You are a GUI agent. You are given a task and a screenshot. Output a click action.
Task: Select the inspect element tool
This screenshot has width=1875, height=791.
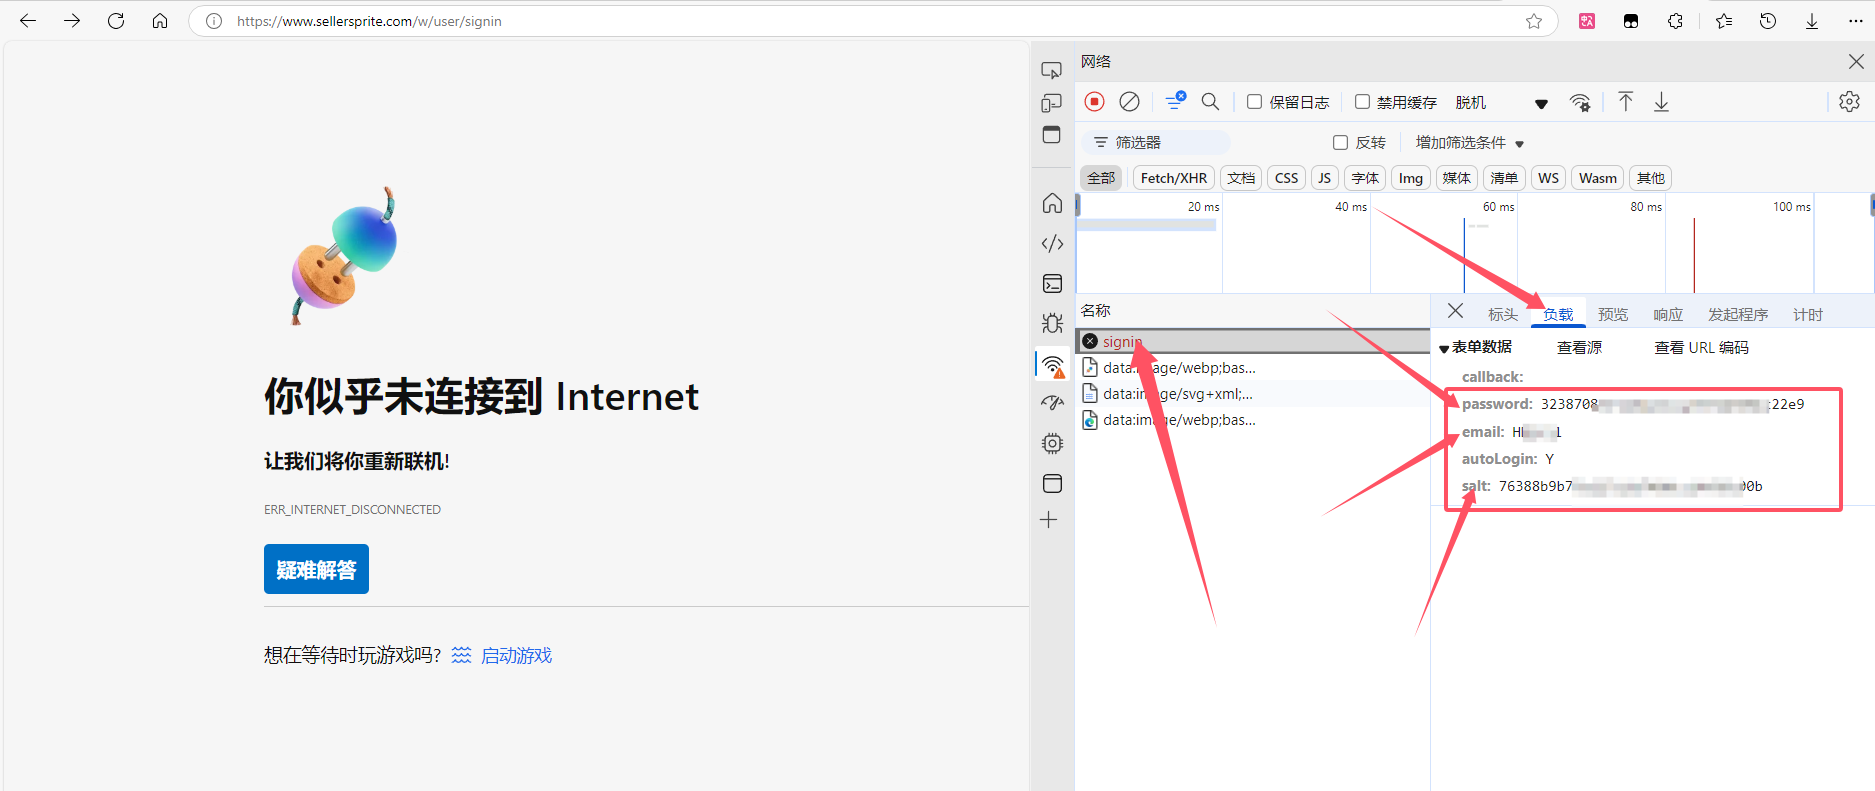1051,70
